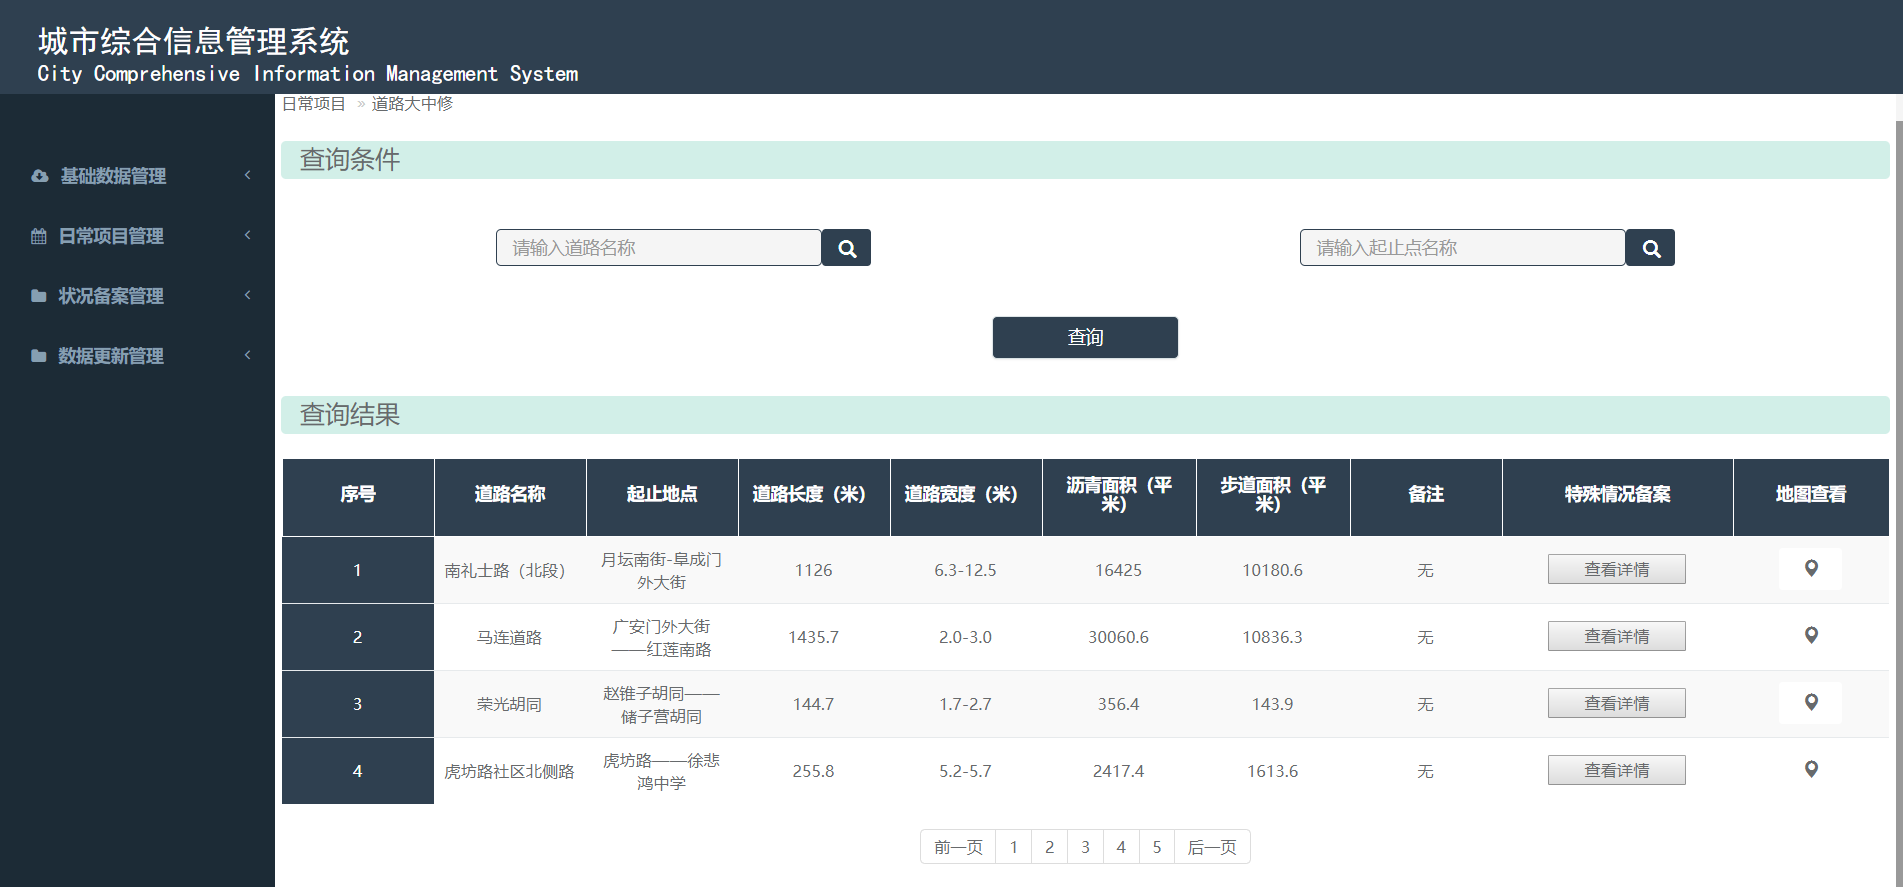View map pin for 虎坊路社区北侧路
The height and width of the screenshot is (887, 1903).
coord(1810,770)
